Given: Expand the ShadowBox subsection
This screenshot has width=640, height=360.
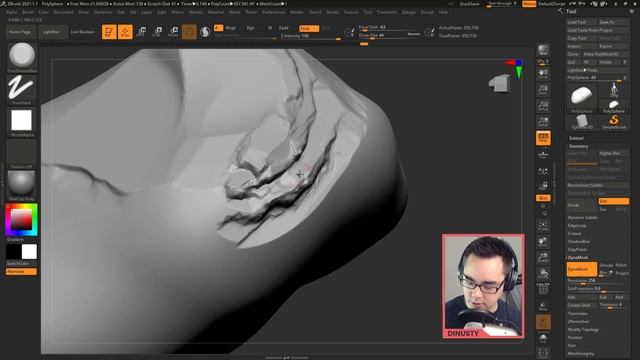Looking at the screenshot, I should point(578,242).
